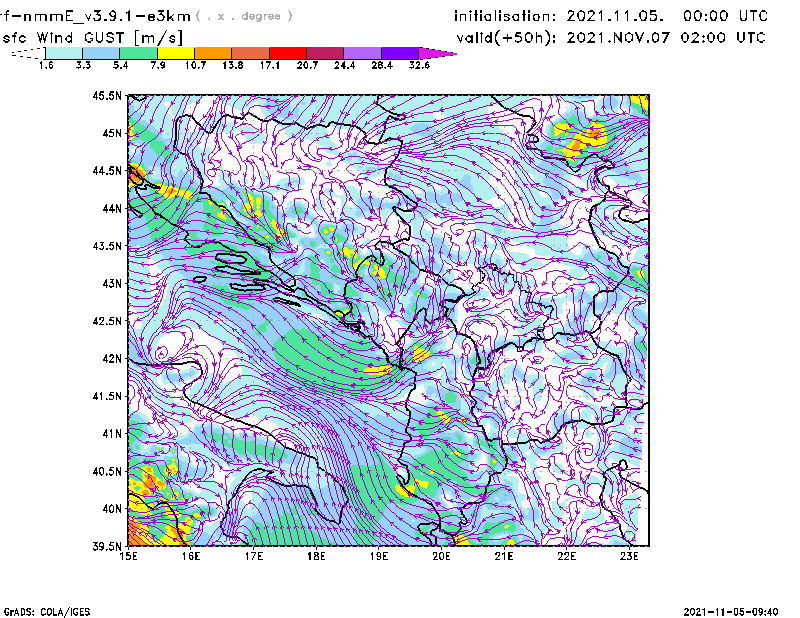Click the '18E' longitude label
The width and height of the screenshot is (800, 618).
point(316,556)
